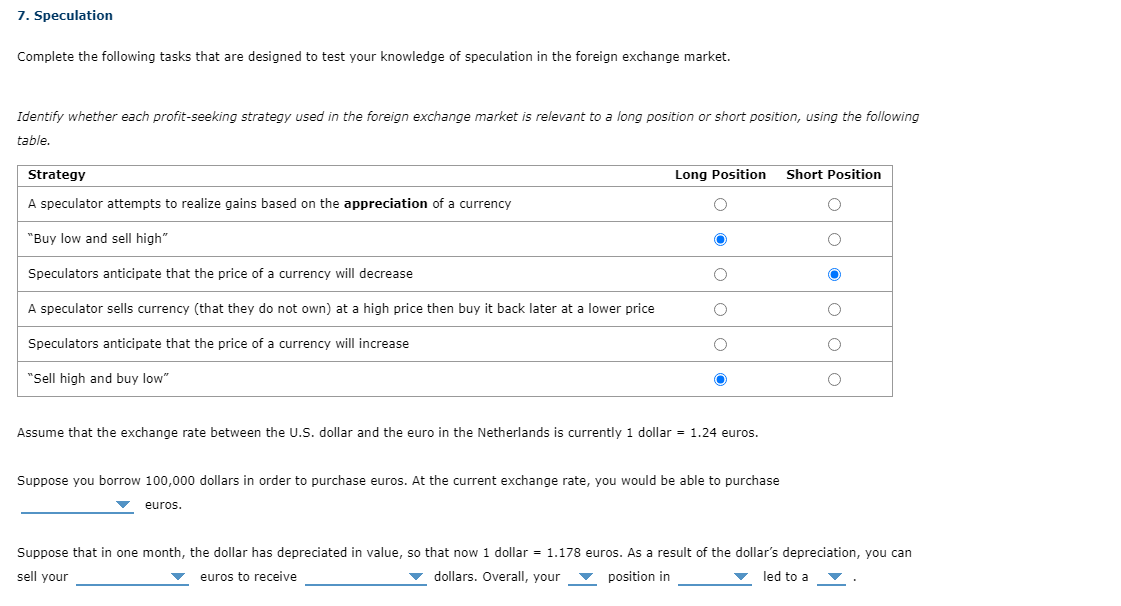This screenshot has height=606, width=1121.
Task: Select Short Position for "Buy low and sell high"
Action: pyautogui.click(x=833, y=239)
